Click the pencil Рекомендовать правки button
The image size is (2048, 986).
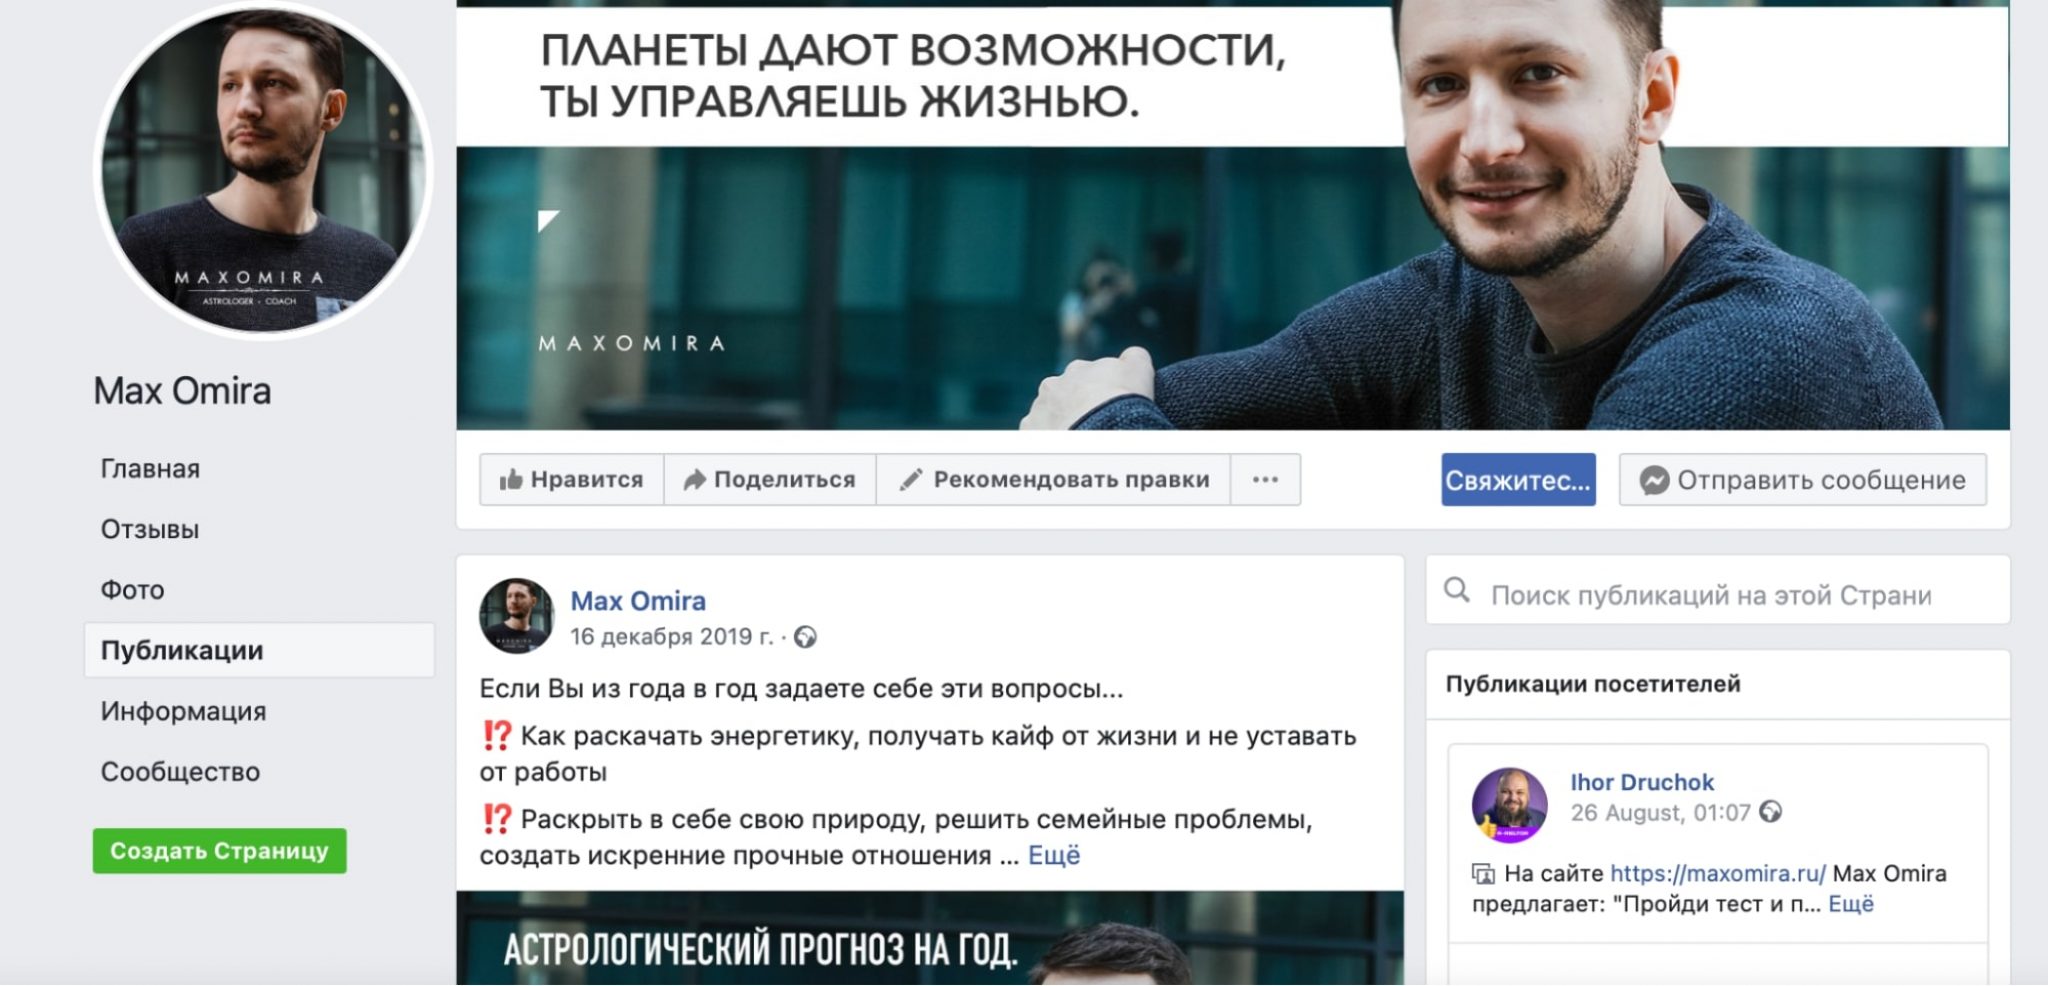[1054, 480]
